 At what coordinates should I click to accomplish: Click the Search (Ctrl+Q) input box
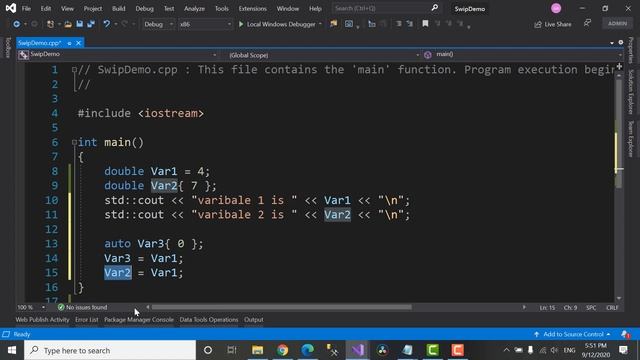(386, 8)
